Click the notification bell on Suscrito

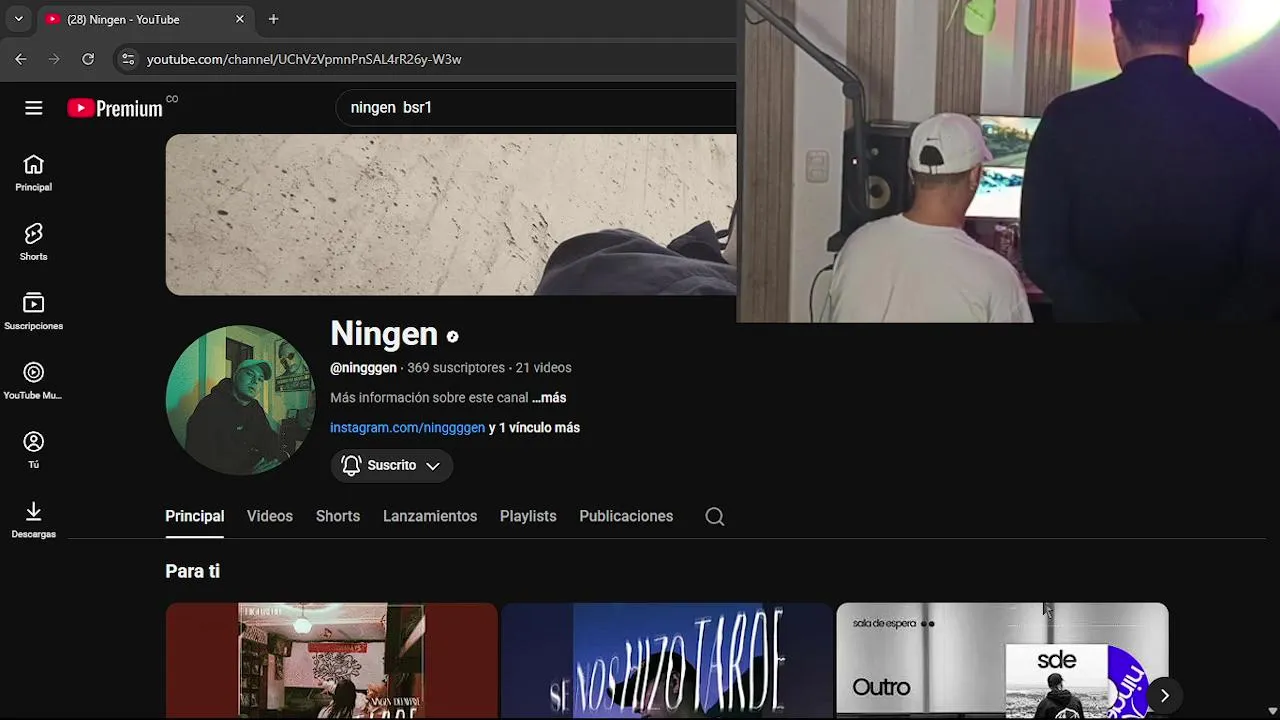tap(351, 465)
